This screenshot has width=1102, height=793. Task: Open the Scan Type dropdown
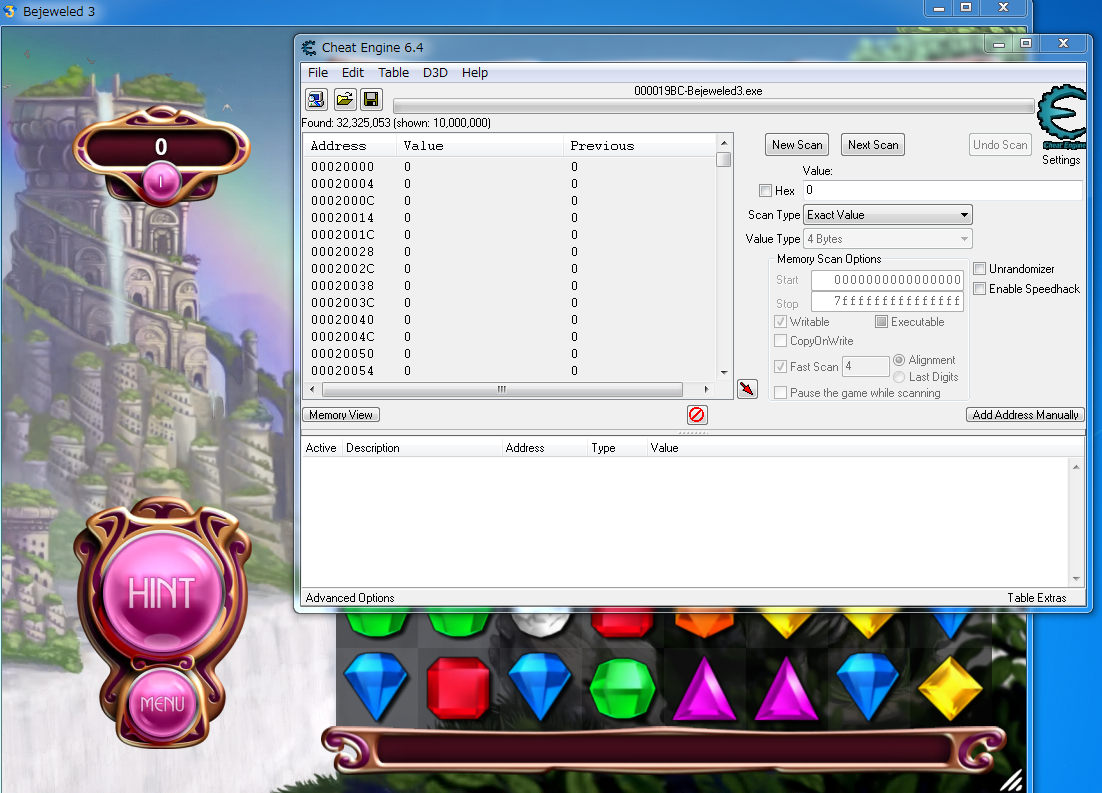[x=888, y=215]
